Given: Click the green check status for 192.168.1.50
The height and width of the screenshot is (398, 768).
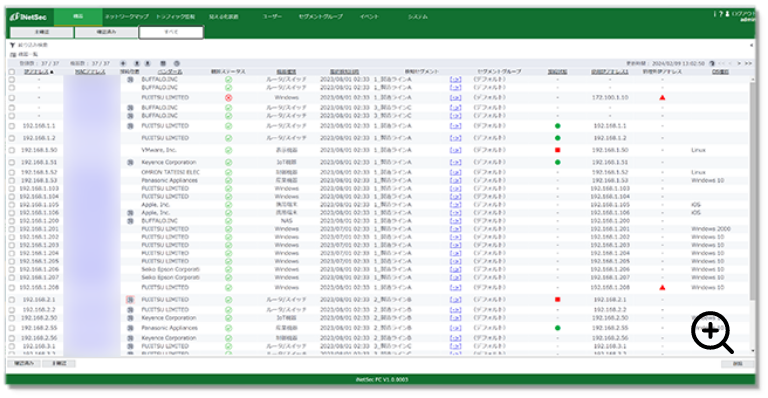Looking at the screenshot, I should (x=228, y=150).
